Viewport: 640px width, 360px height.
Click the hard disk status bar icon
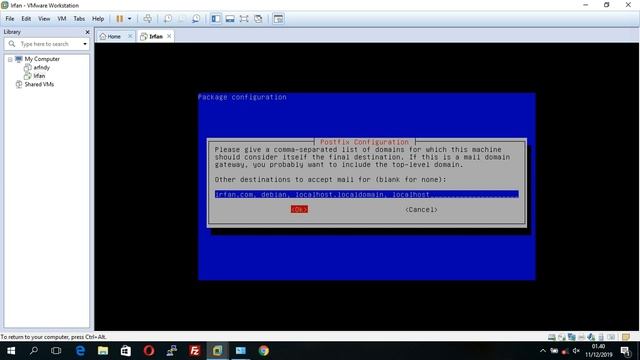pyautogui.click(x=551, y=337)
